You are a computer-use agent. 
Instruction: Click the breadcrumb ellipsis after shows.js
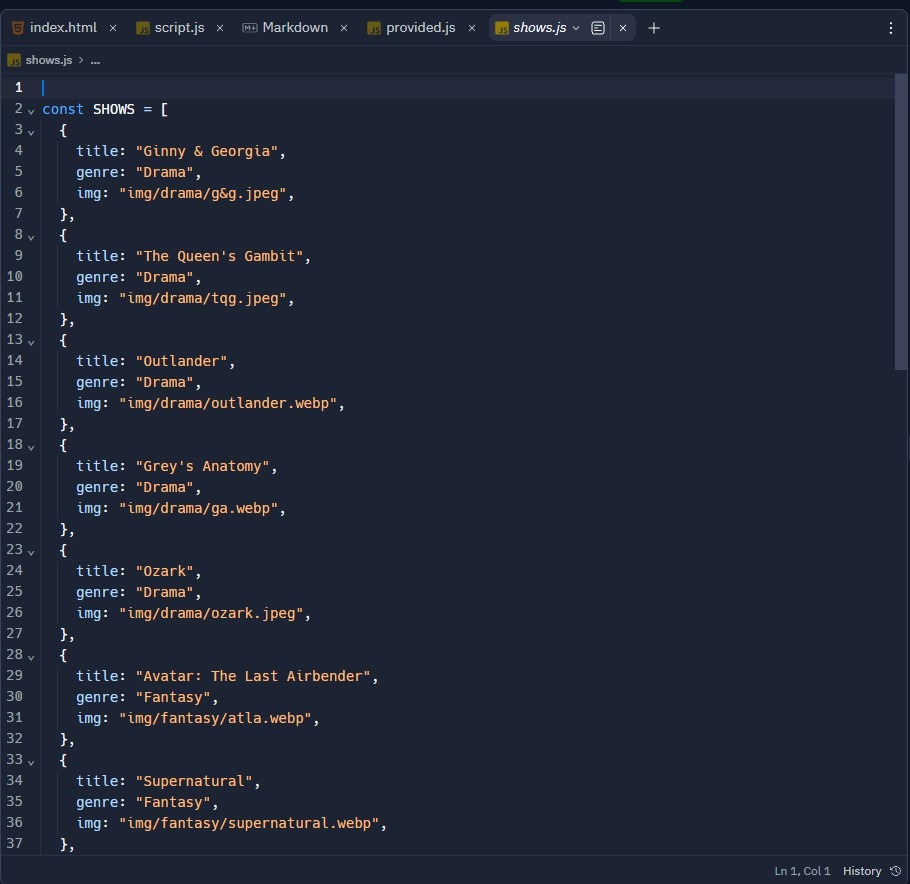pyautogui.click(x=95, y=60)
